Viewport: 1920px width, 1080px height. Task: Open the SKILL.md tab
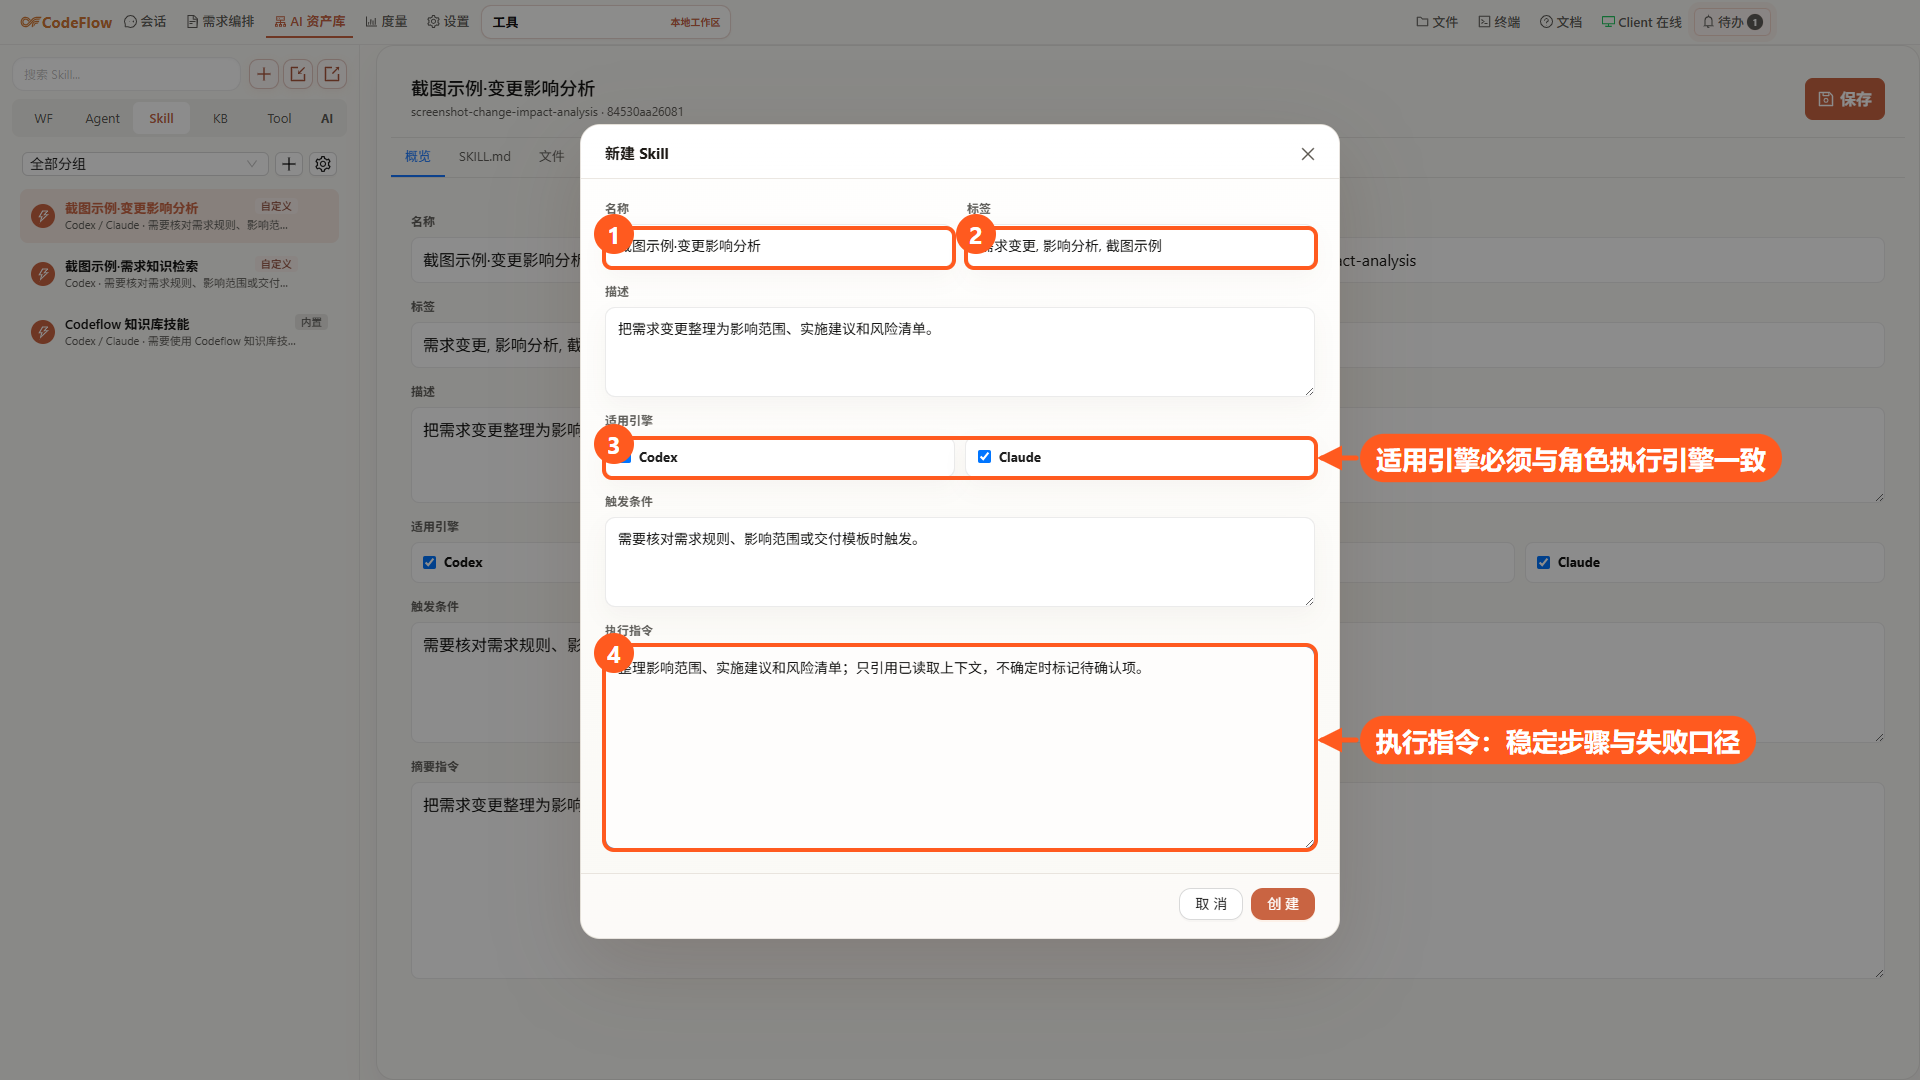click(x=484, y=156)
